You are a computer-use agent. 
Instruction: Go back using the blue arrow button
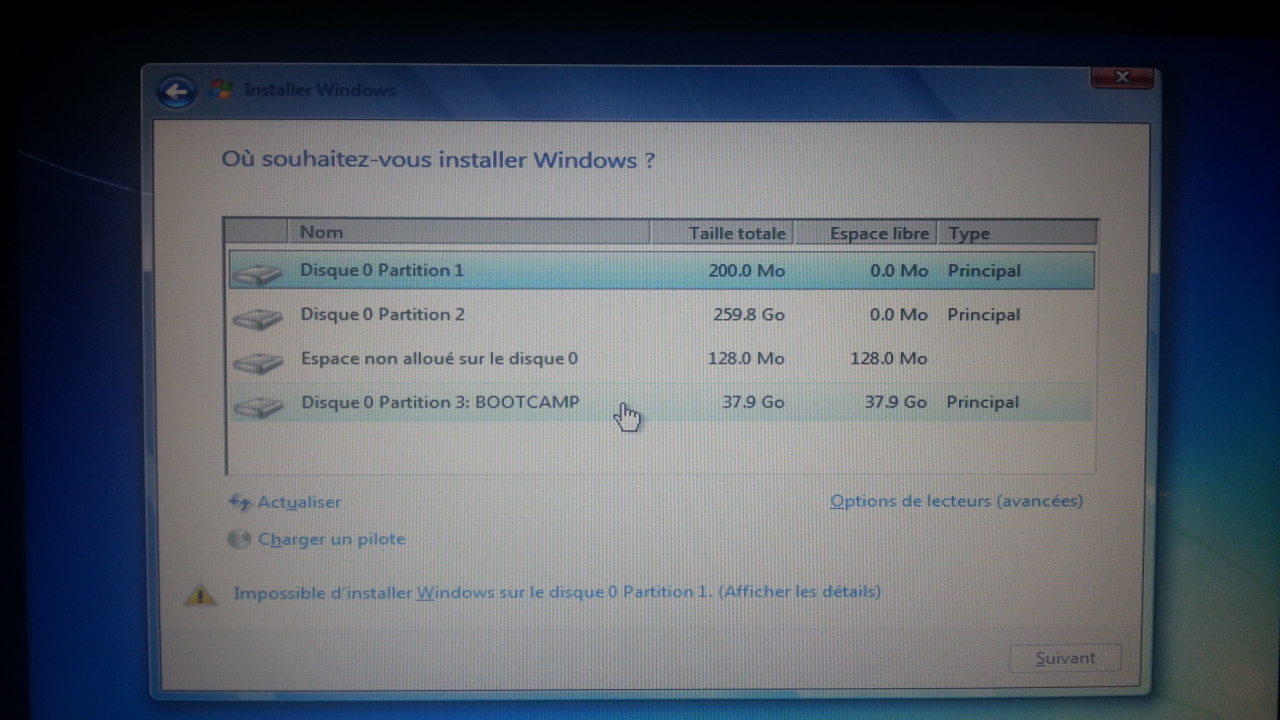point(177,93)
